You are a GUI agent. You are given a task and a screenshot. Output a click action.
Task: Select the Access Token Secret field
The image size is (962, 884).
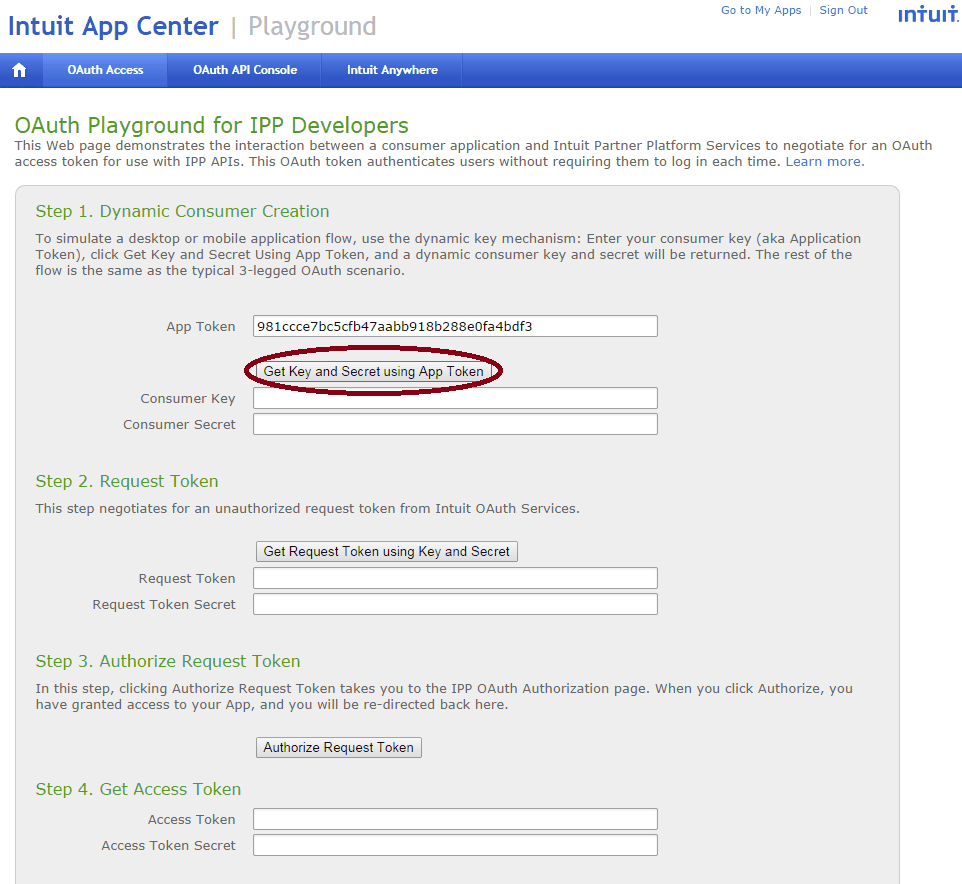point(455,845)
